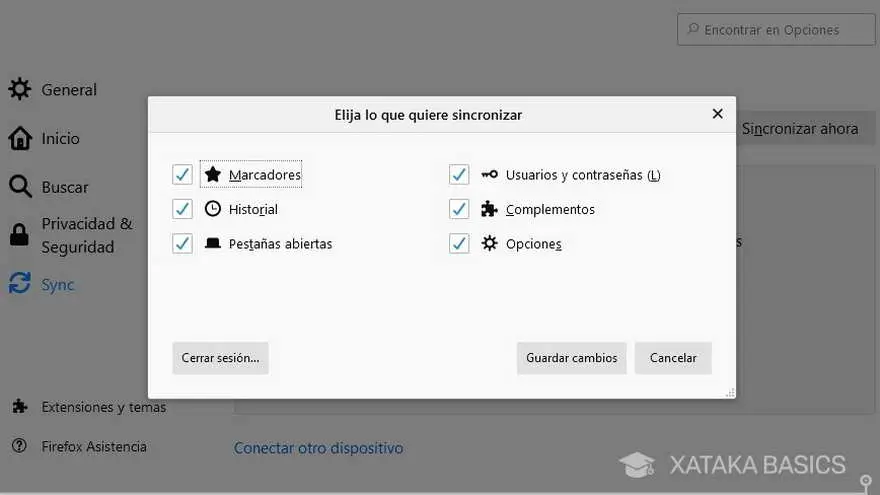This screenshot has height=495, width=880.
Task: Click the Cerrar sesión button
Action: (x=221, y=358)
